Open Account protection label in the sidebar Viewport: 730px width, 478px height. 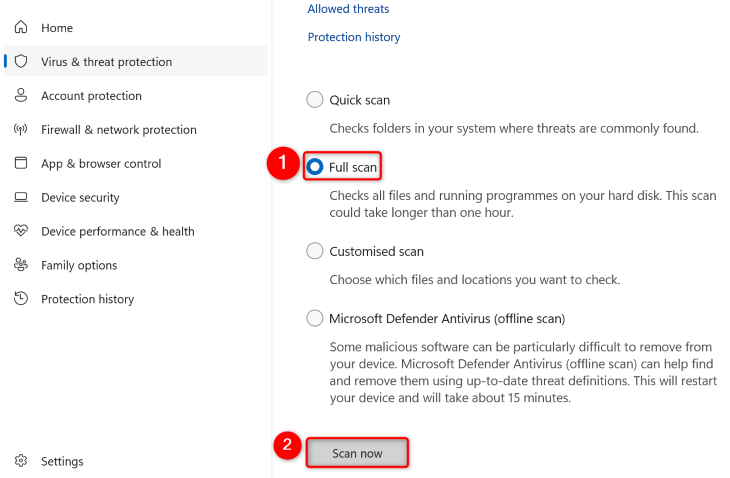[x=91, y=96]
